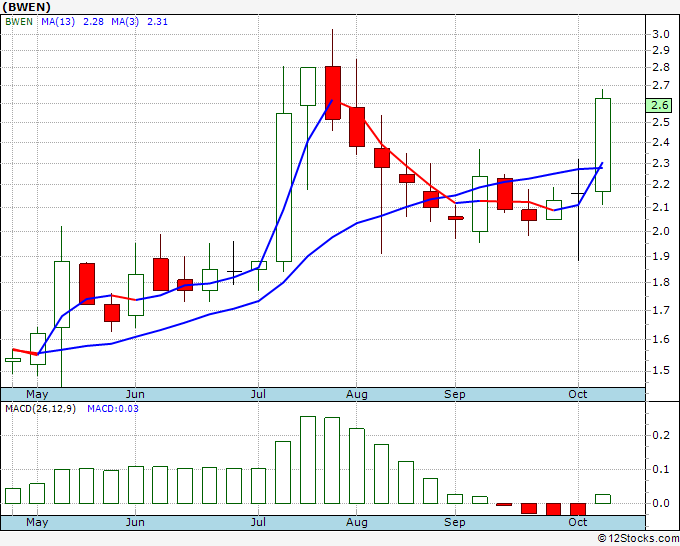Screen dimensions: 680x546
Task: Click the Sep marker on the price chart axis
Action: coord(455,394)
